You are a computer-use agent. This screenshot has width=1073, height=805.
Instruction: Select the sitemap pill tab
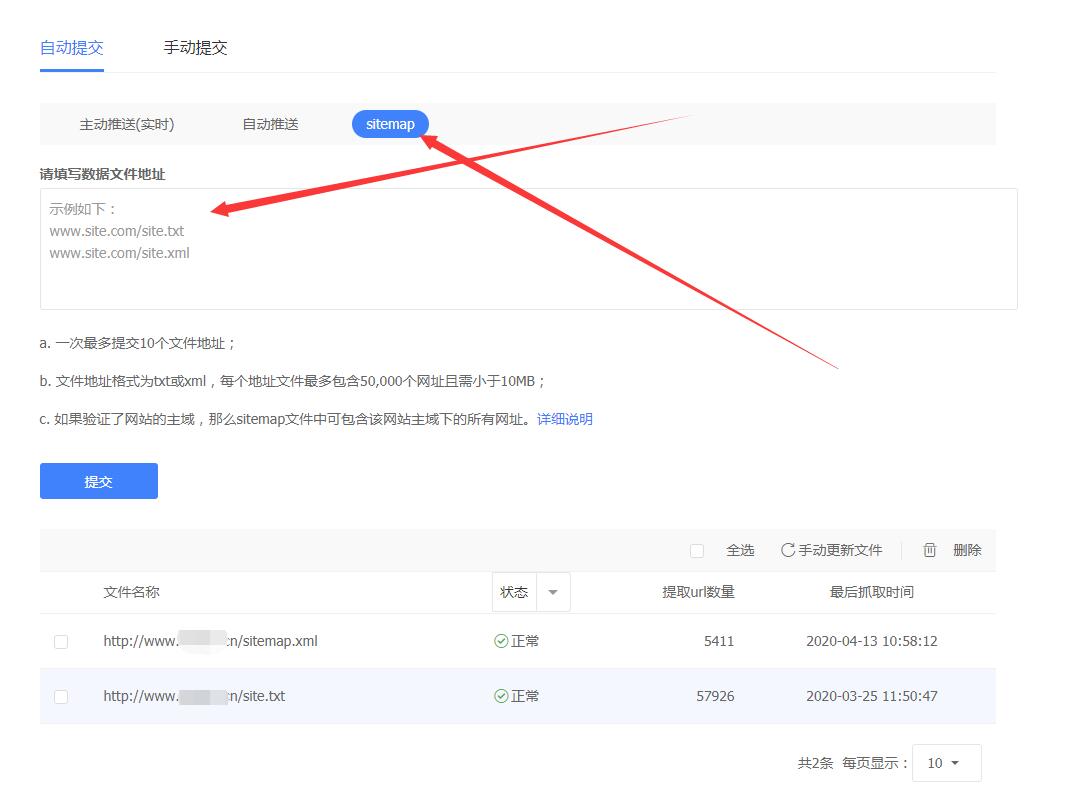pyautogui.click(x=390, y=124)
